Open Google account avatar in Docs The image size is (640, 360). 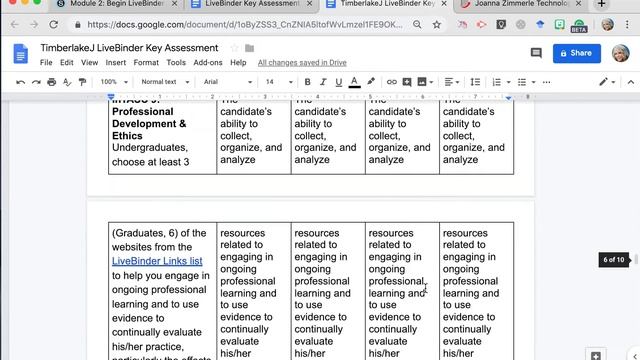(x=620, y=53)
